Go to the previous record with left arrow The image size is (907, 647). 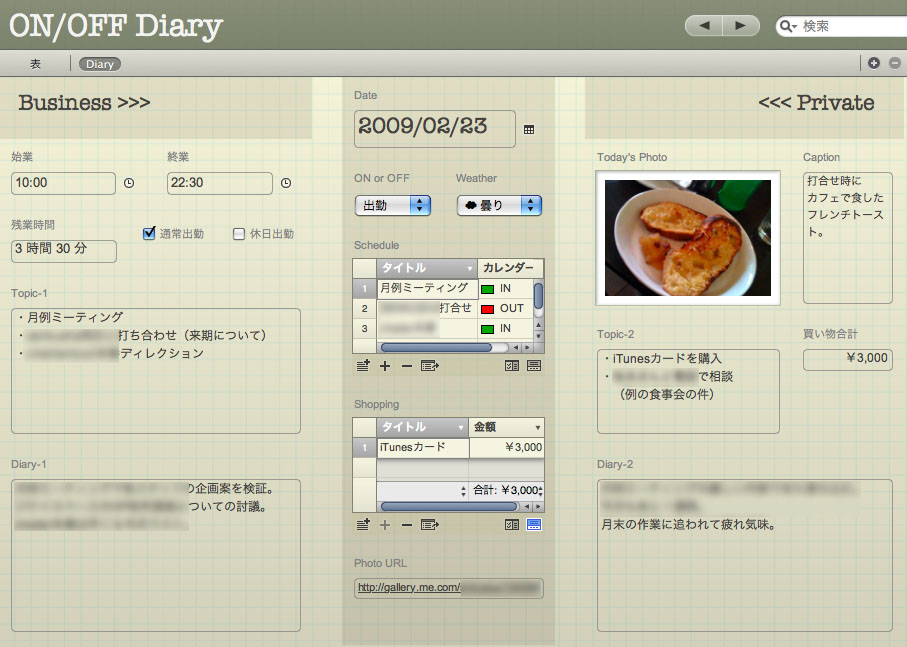tap(705, 26)
